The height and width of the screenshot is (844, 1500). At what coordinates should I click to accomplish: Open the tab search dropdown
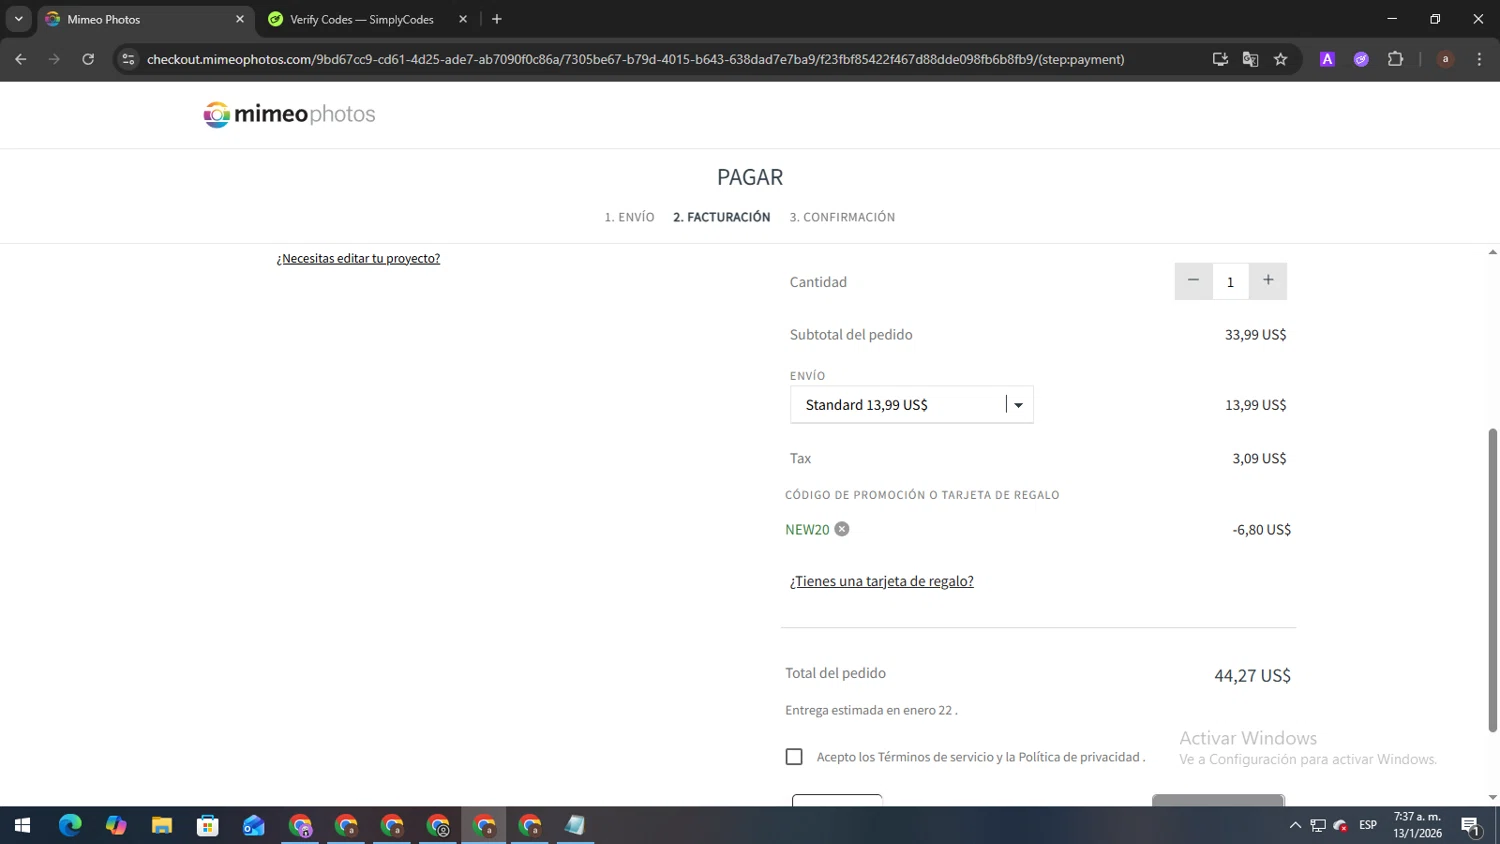[18, 19]
